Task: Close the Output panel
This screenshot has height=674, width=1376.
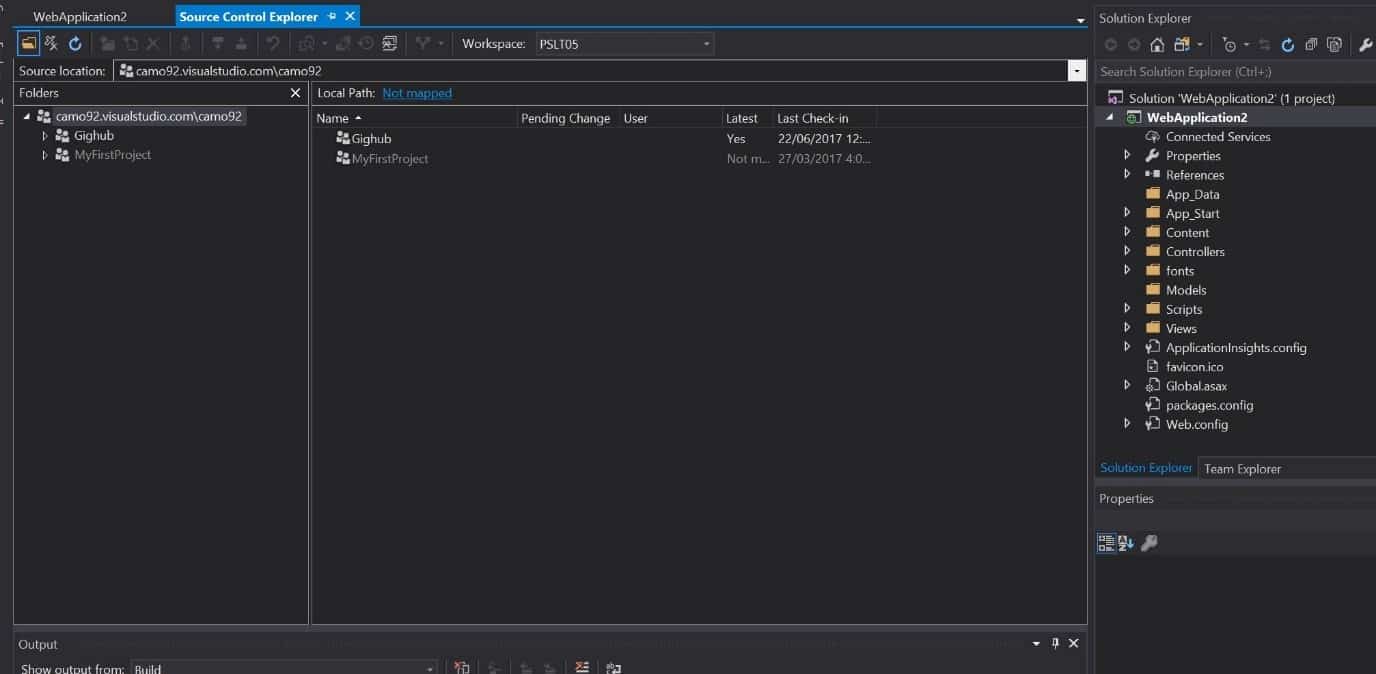Action: tap(1074, 643)
